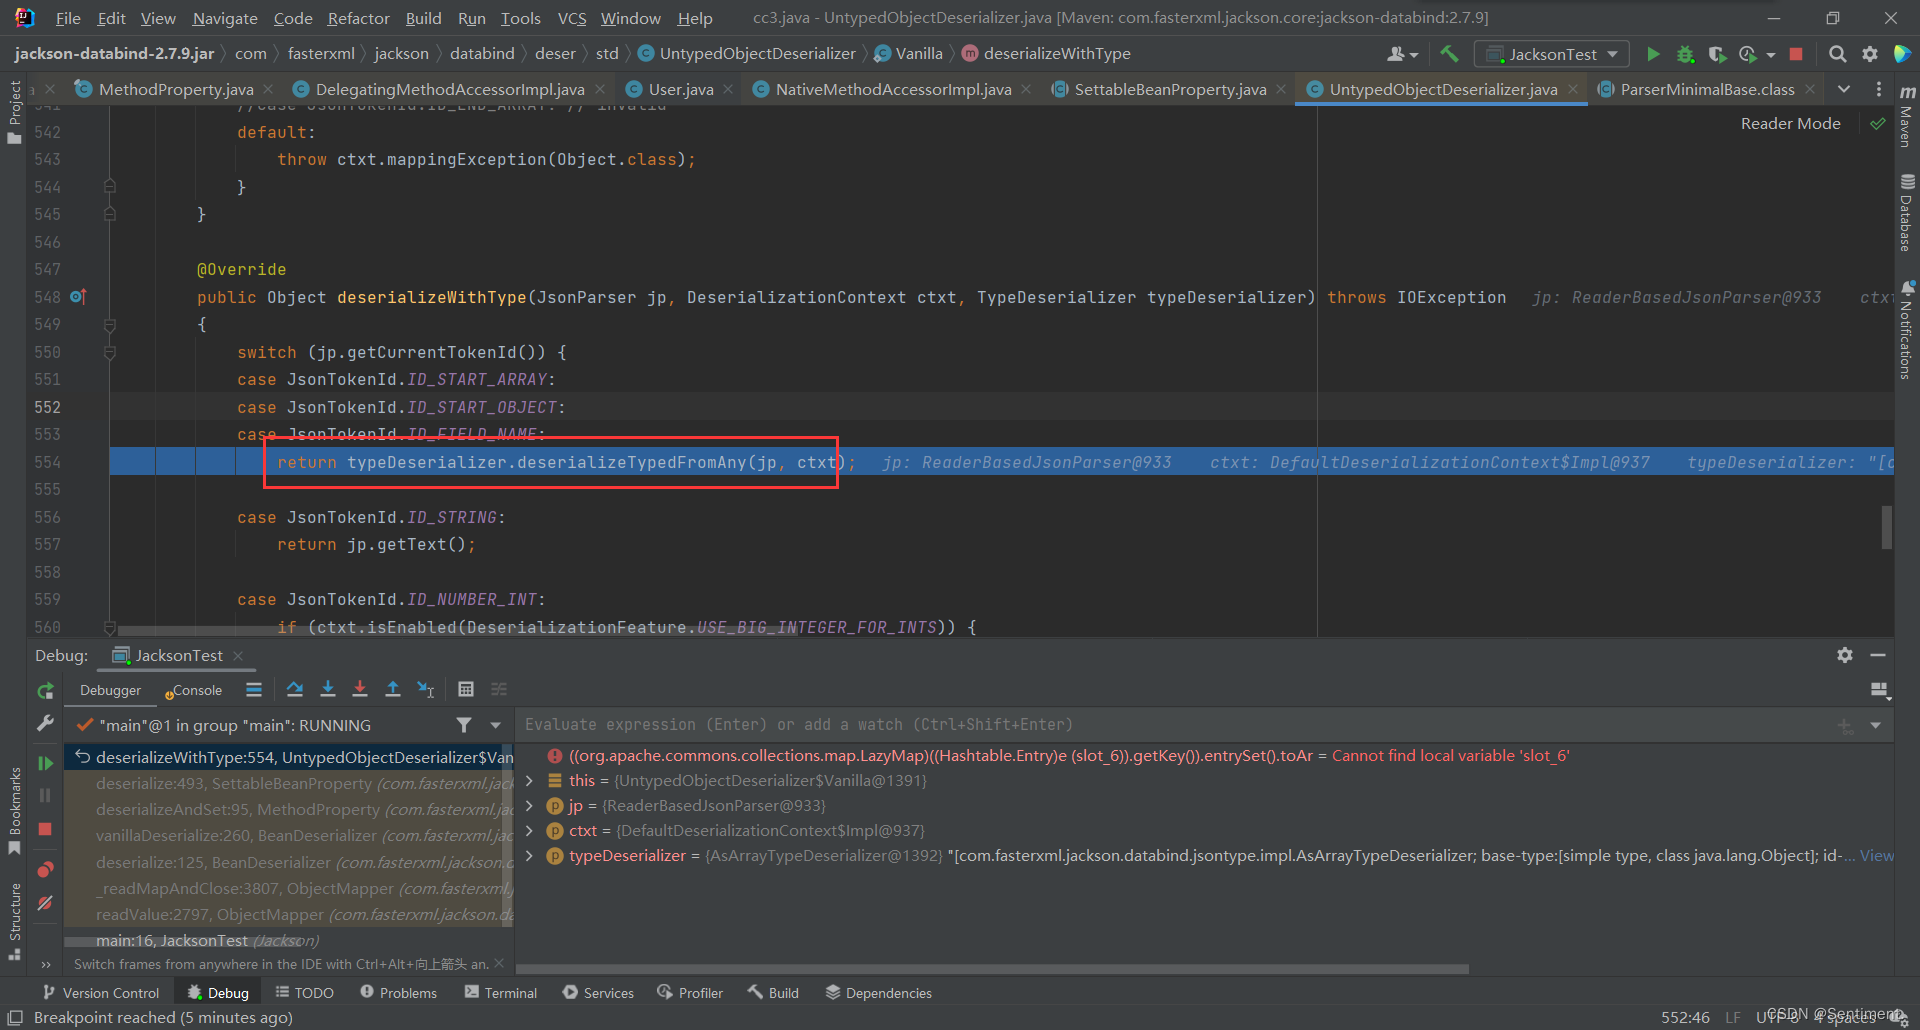Click the editor vertical scrollbar thumb
The height and width of the screenshot is (1030, 1920).
tap(1886, 527)
